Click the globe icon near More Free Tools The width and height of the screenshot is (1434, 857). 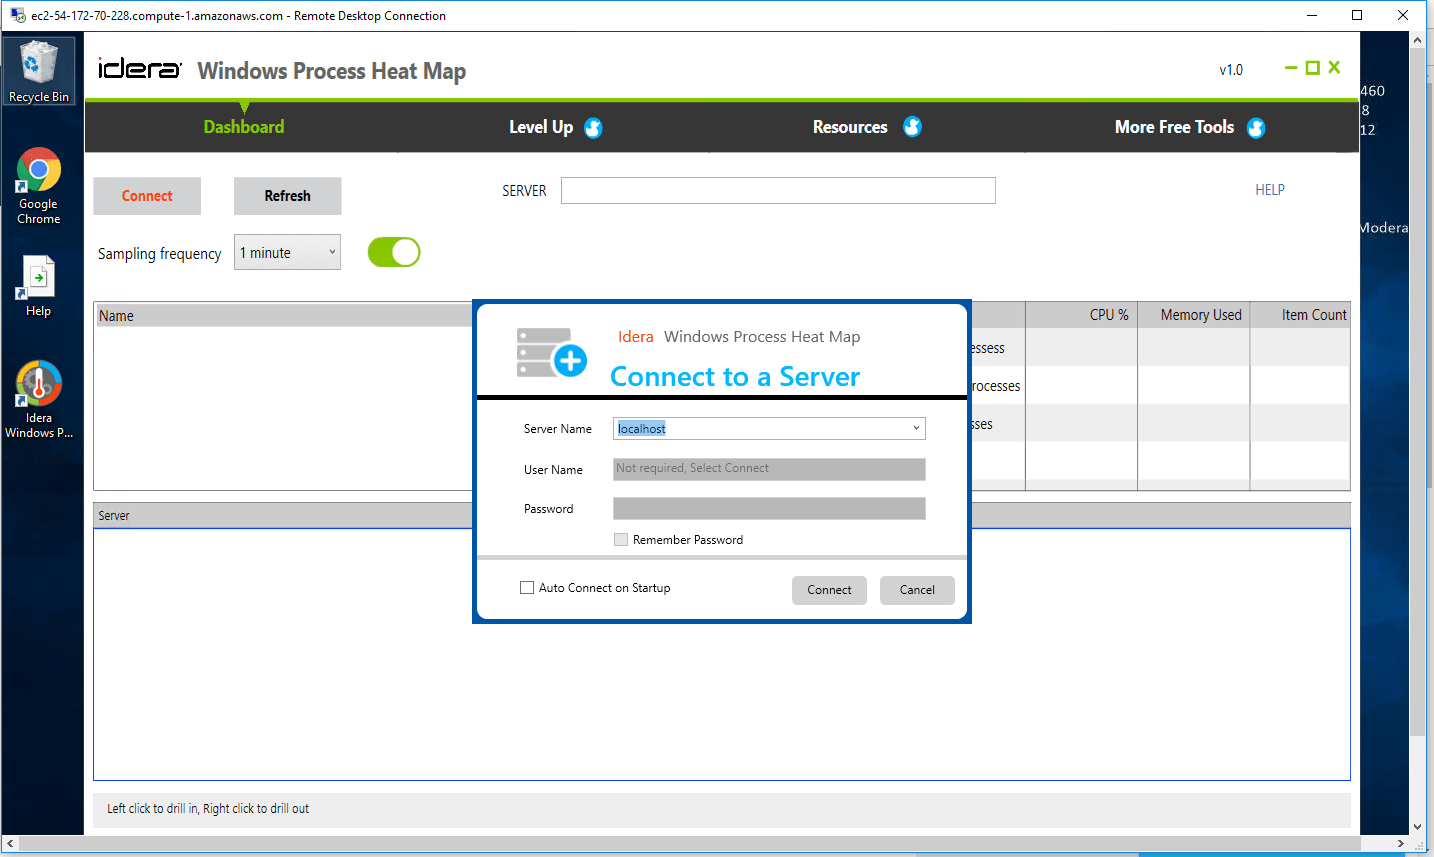point(1256,127)
